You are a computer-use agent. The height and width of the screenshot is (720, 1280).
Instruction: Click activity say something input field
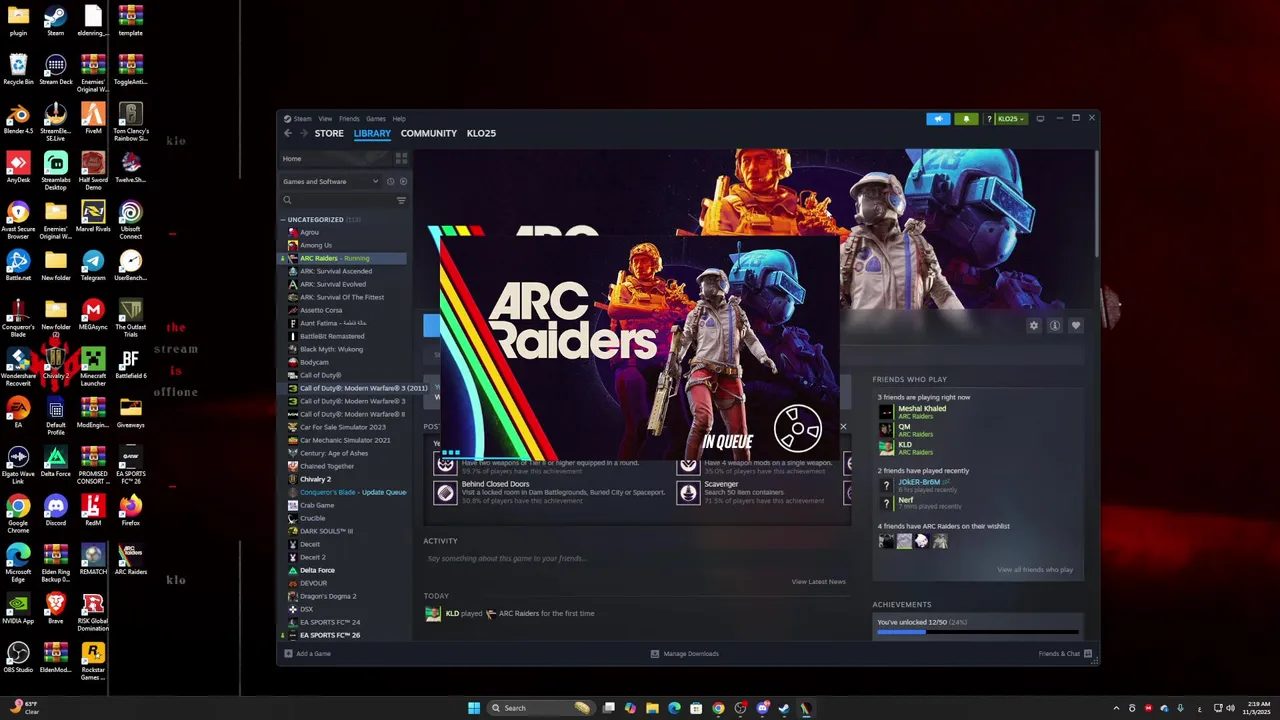pyautogui.click(x=636, y=558)
